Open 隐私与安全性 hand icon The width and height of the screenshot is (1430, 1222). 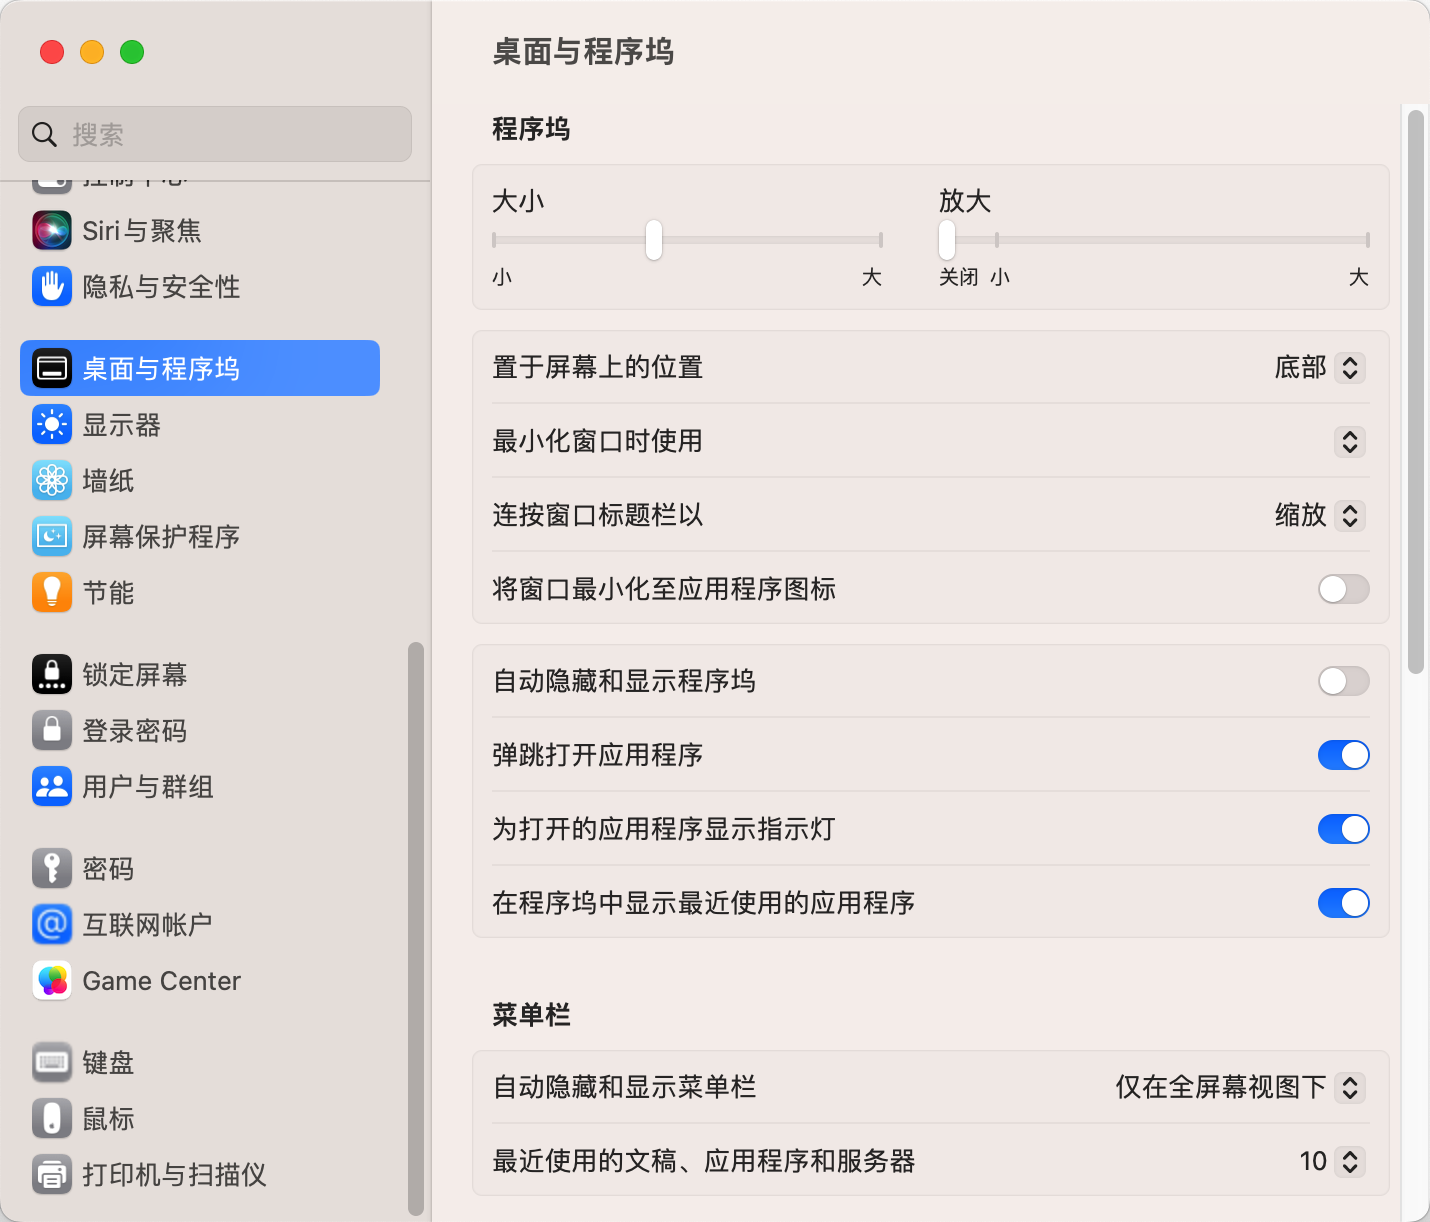tap(52, 287)
